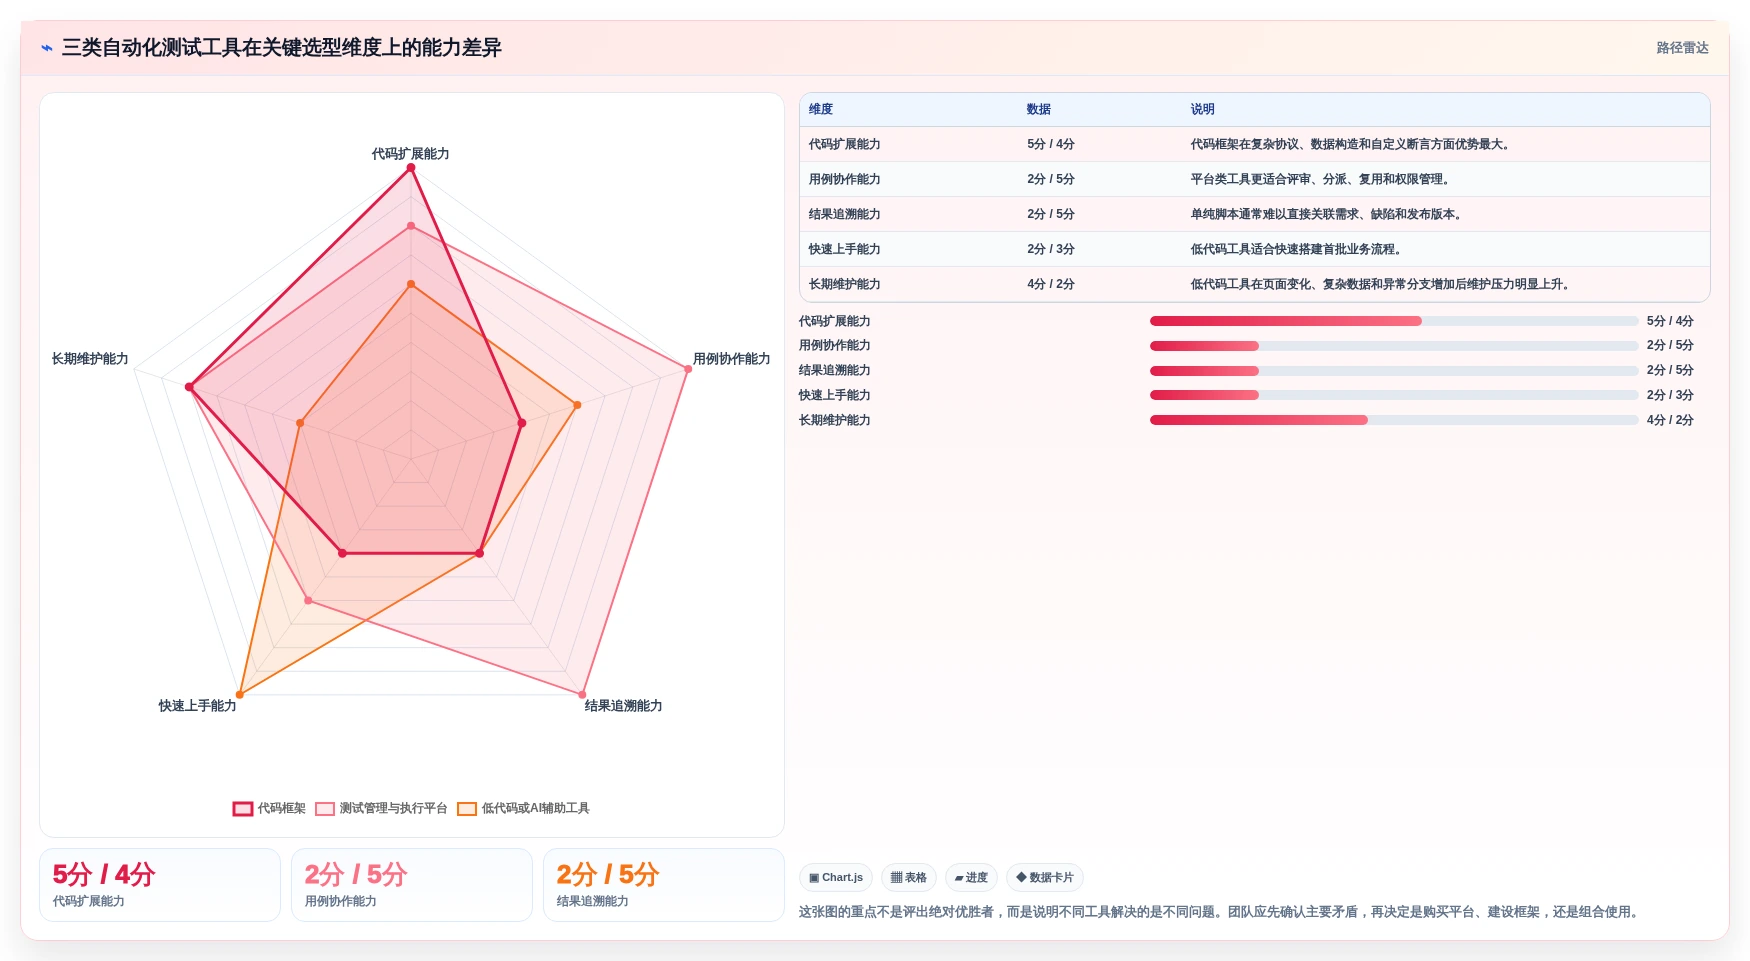Click the Chart.js tag chip
The image size is (1750, 961).
(x=836, y=877)
